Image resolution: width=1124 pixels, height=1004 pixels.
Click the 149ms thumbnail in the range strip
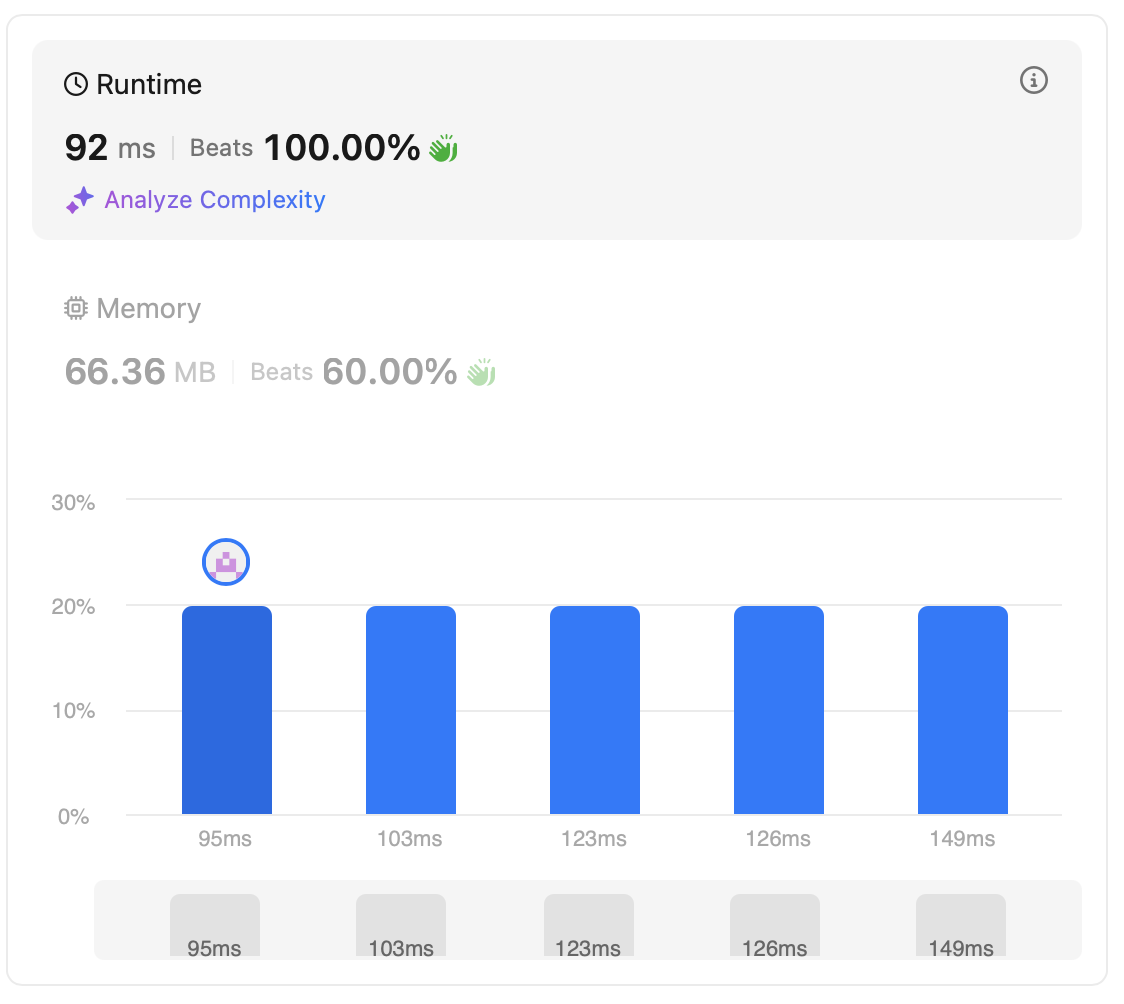pos(961,925)
